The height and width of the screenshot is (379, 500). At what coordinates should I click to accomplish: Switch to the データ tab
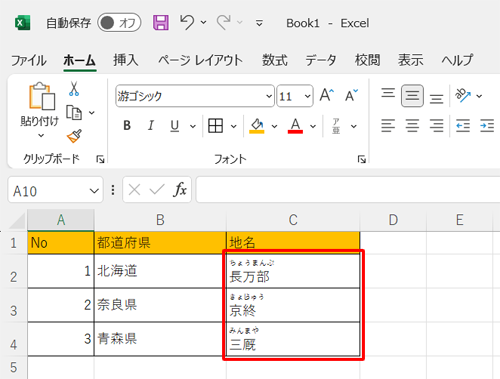tap(321, 60)
